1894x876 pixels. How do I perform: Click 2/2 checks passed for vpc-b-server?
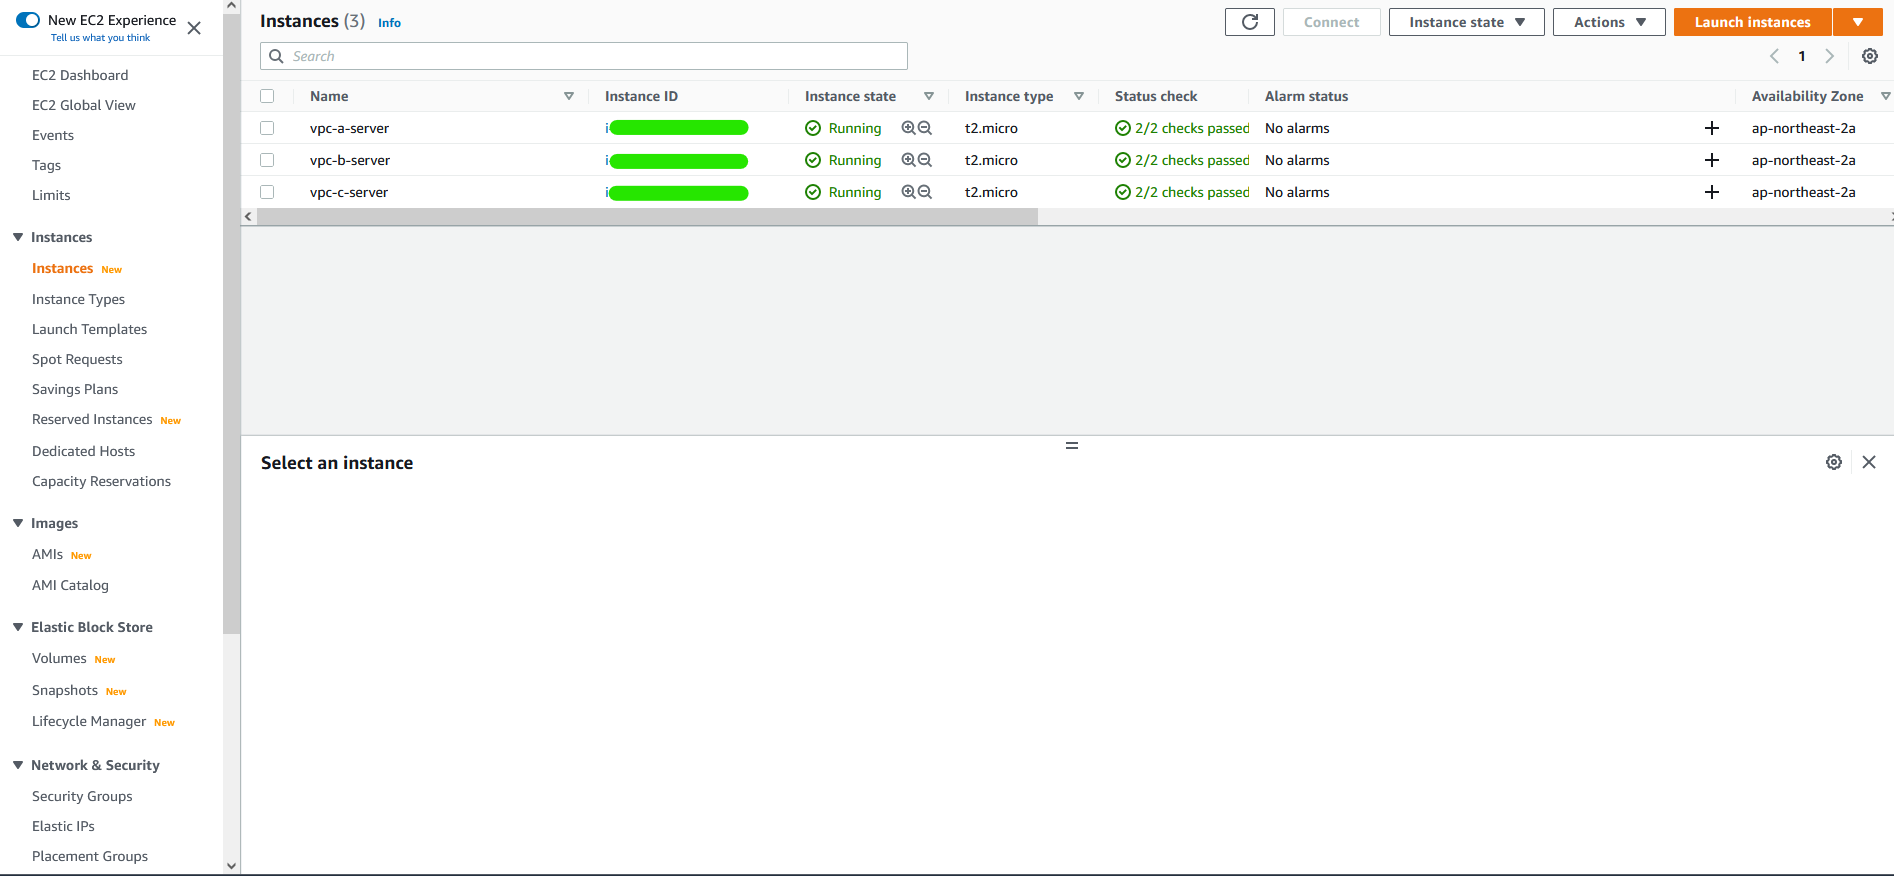tap(1182, 160)
